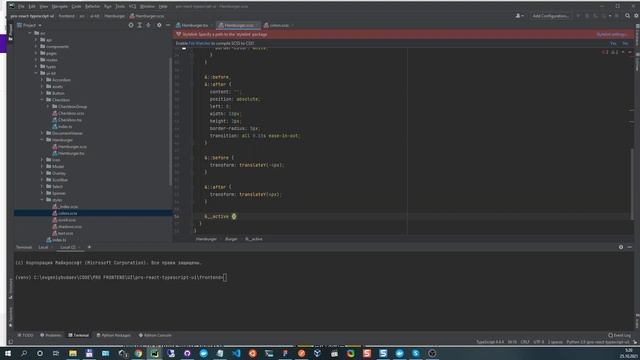Click the editor vertical scrollbar
640x360 pixels.
click(x=632, y=184)
